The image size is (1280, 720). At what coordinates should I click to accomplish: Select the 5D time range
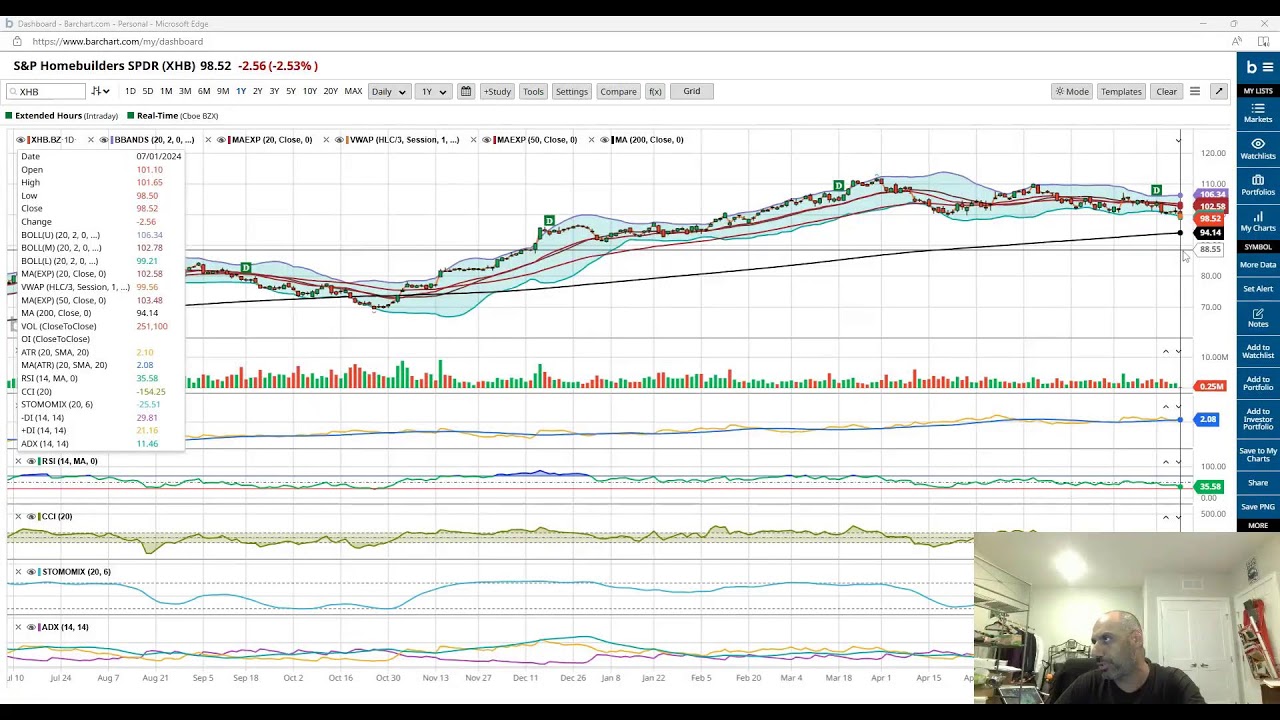147,91
